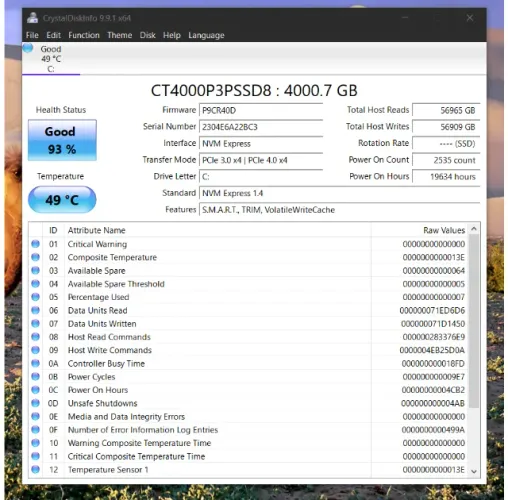The image size is (508, 500).
Task: Click status orb for Available Spare Threshold row
Action: tap(35, 284)
